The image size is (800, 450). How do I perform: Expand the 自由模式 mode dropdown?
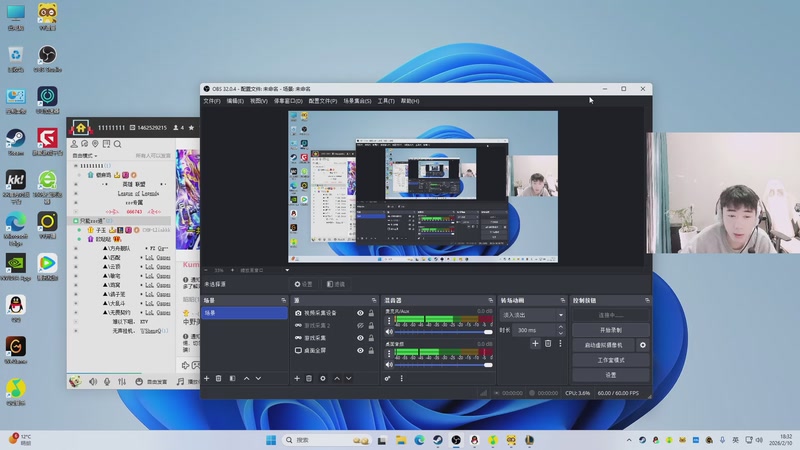coord(87,155)
